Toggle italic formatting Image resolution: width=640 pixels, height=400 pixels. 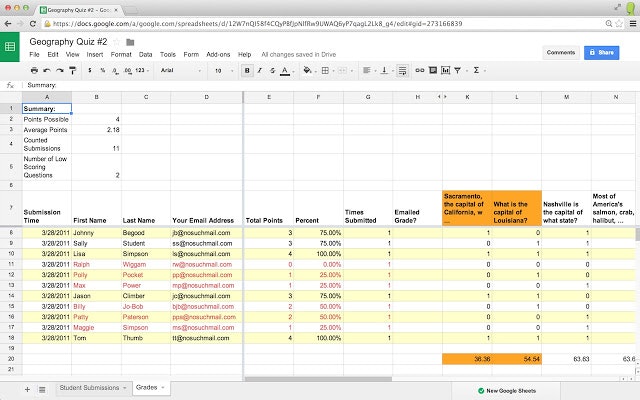point(259,71)
